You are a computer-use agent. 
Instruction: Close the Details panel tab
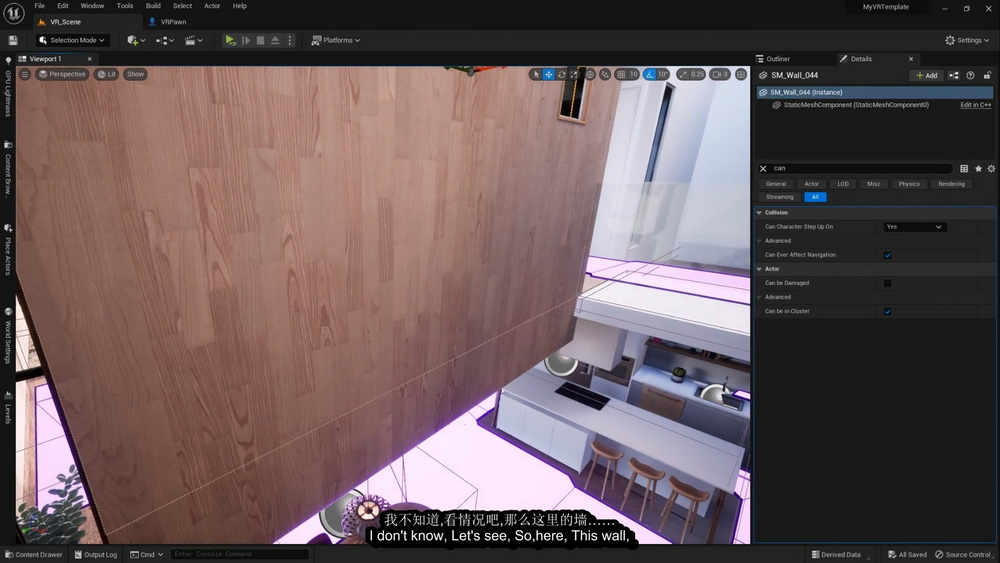tap(911, 59)
